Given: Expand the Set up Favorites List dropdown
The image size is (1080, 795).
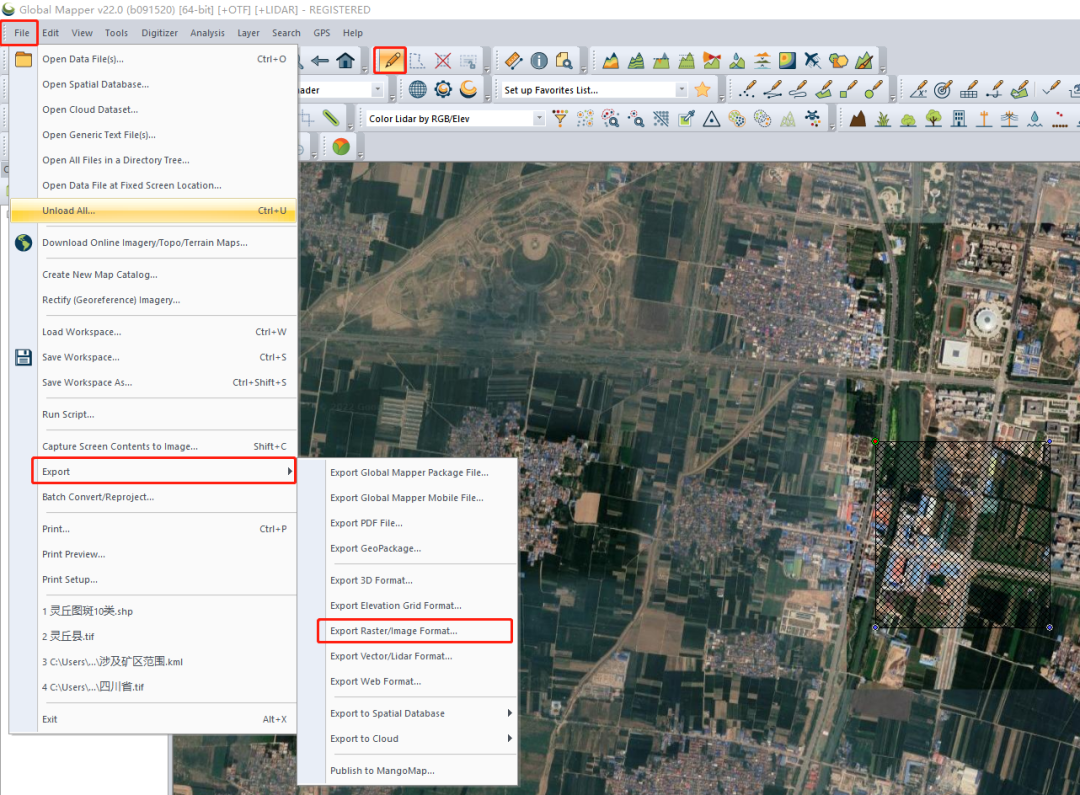Looking at the screenshot, I should tap(682, 90).
